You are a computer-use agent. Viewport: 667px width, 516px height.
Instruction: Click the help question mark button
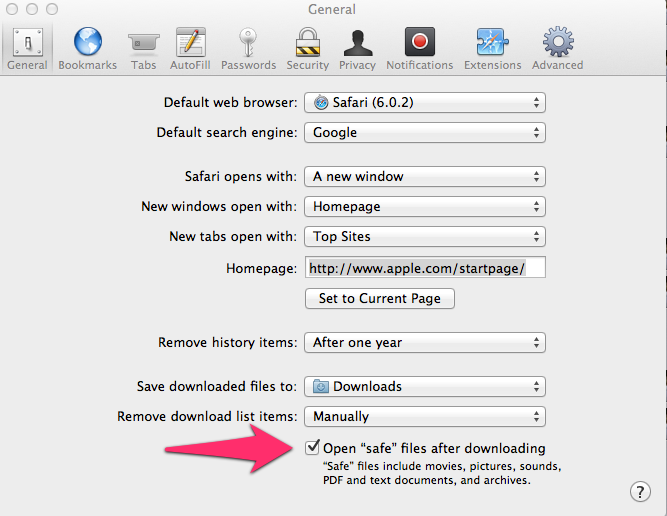point(640,492)
